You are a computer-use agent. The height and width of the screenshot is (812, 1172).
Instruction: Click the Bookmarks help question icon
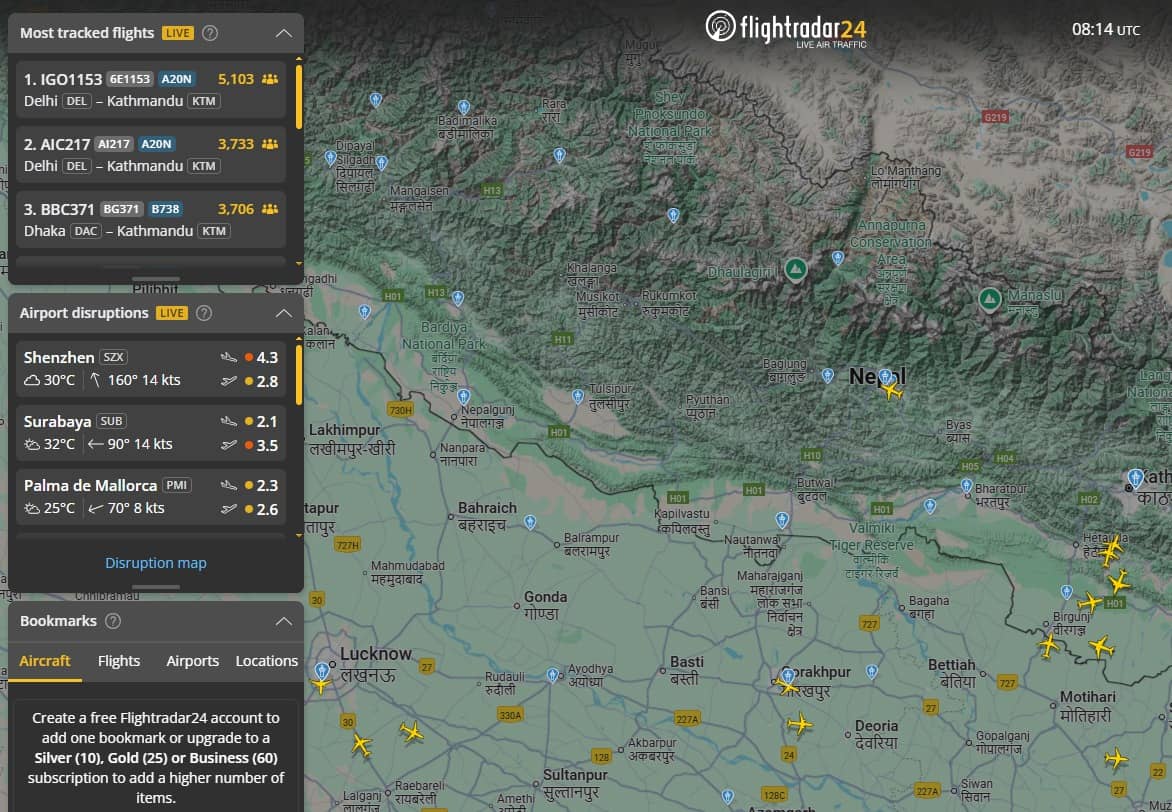pyautogui.click(x=113, y=621)
